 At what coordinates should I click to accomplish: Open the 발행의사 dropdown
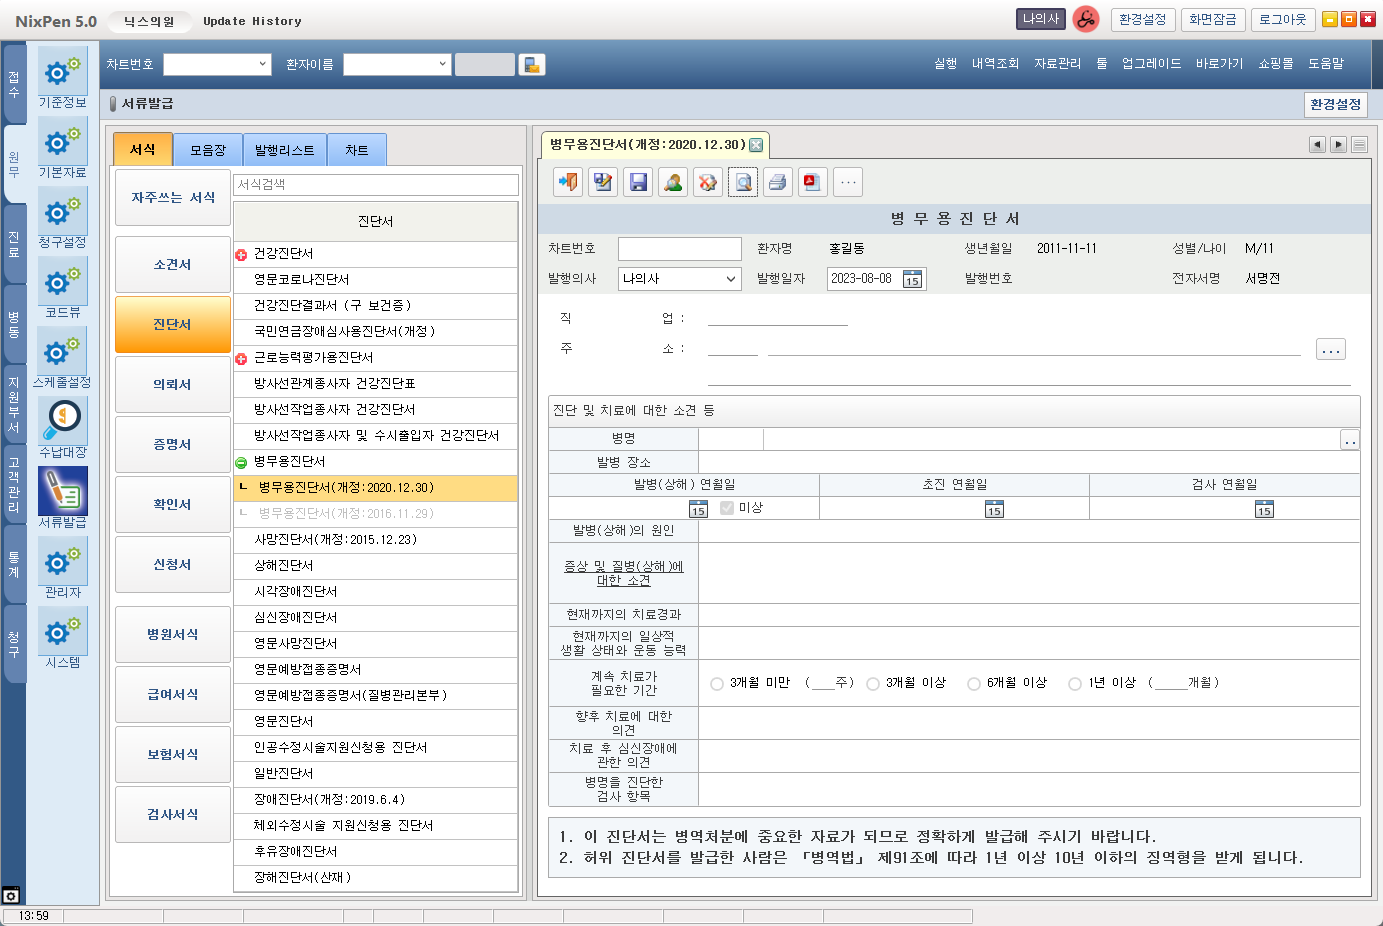730,279
